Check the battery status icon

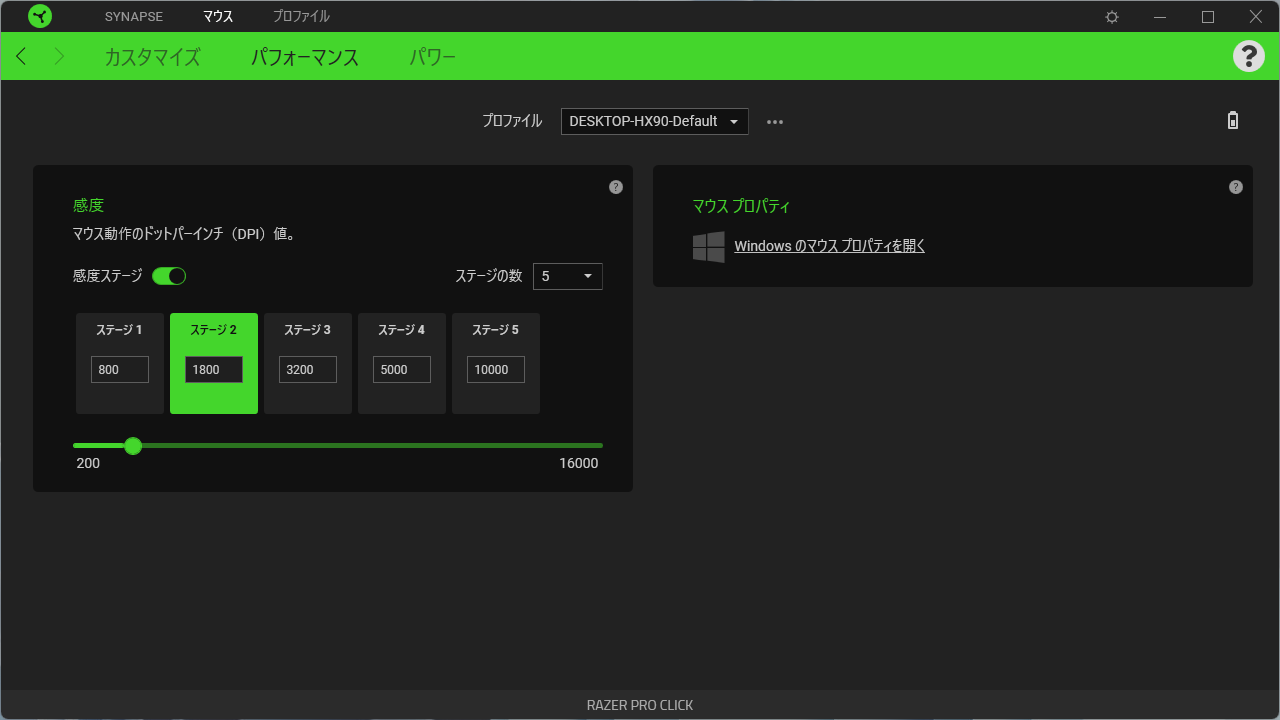[1233, 121]
